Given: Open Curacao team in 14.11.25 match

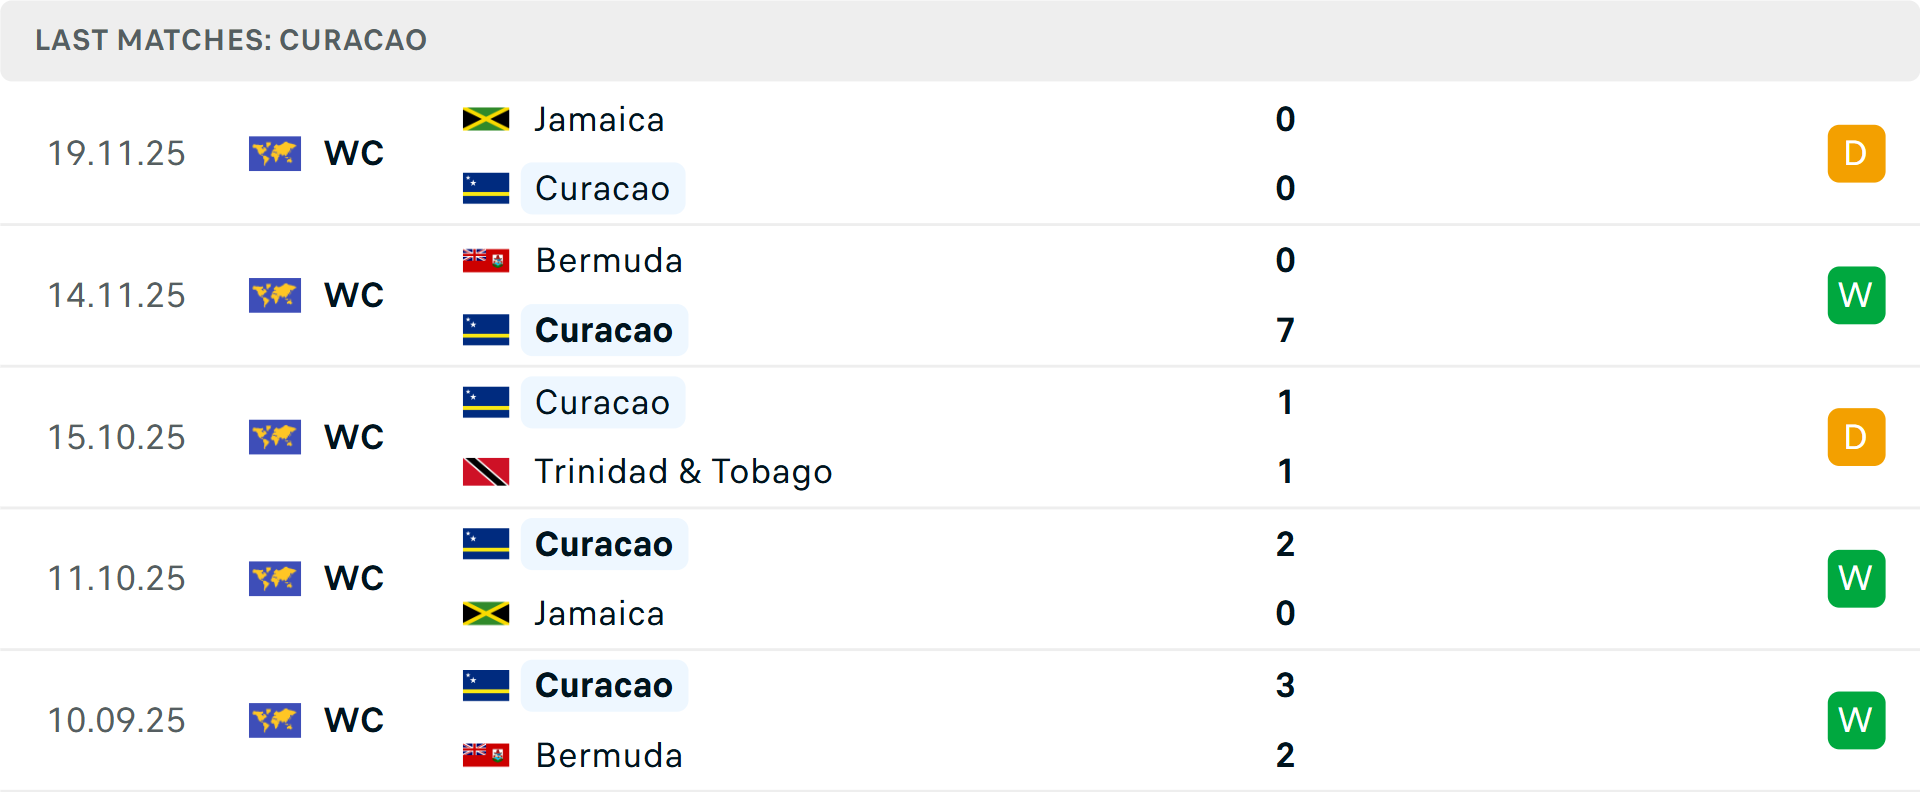Looking at the screenshot, I should (604, 331).
